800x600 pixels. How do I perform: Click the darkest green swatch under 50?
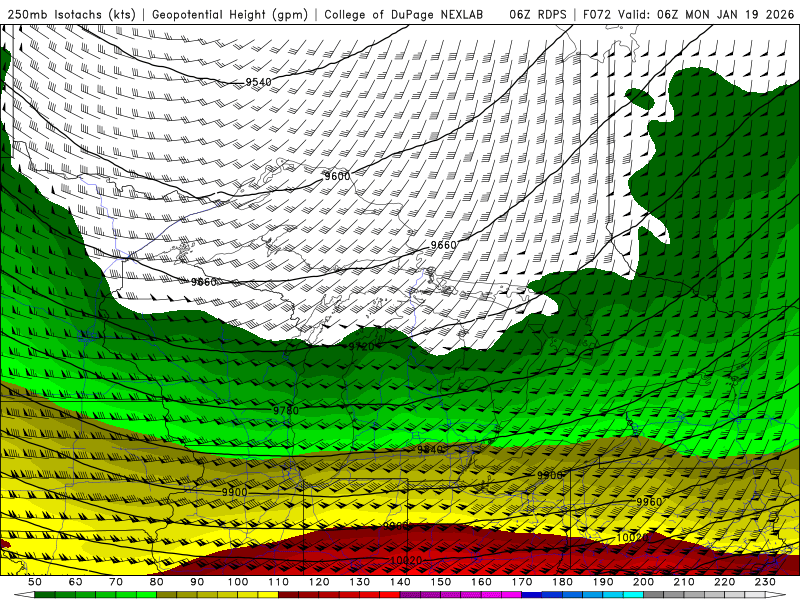pyautogui.click(x=45, y=595)
